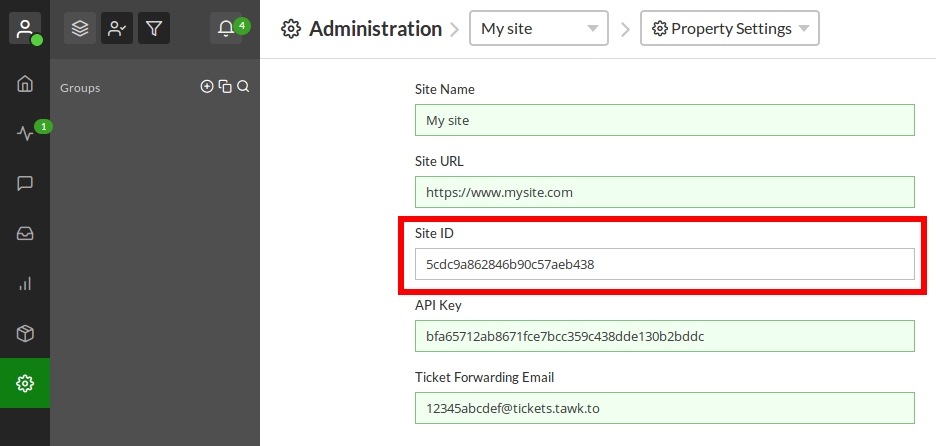Click the agents person icon

117,29
